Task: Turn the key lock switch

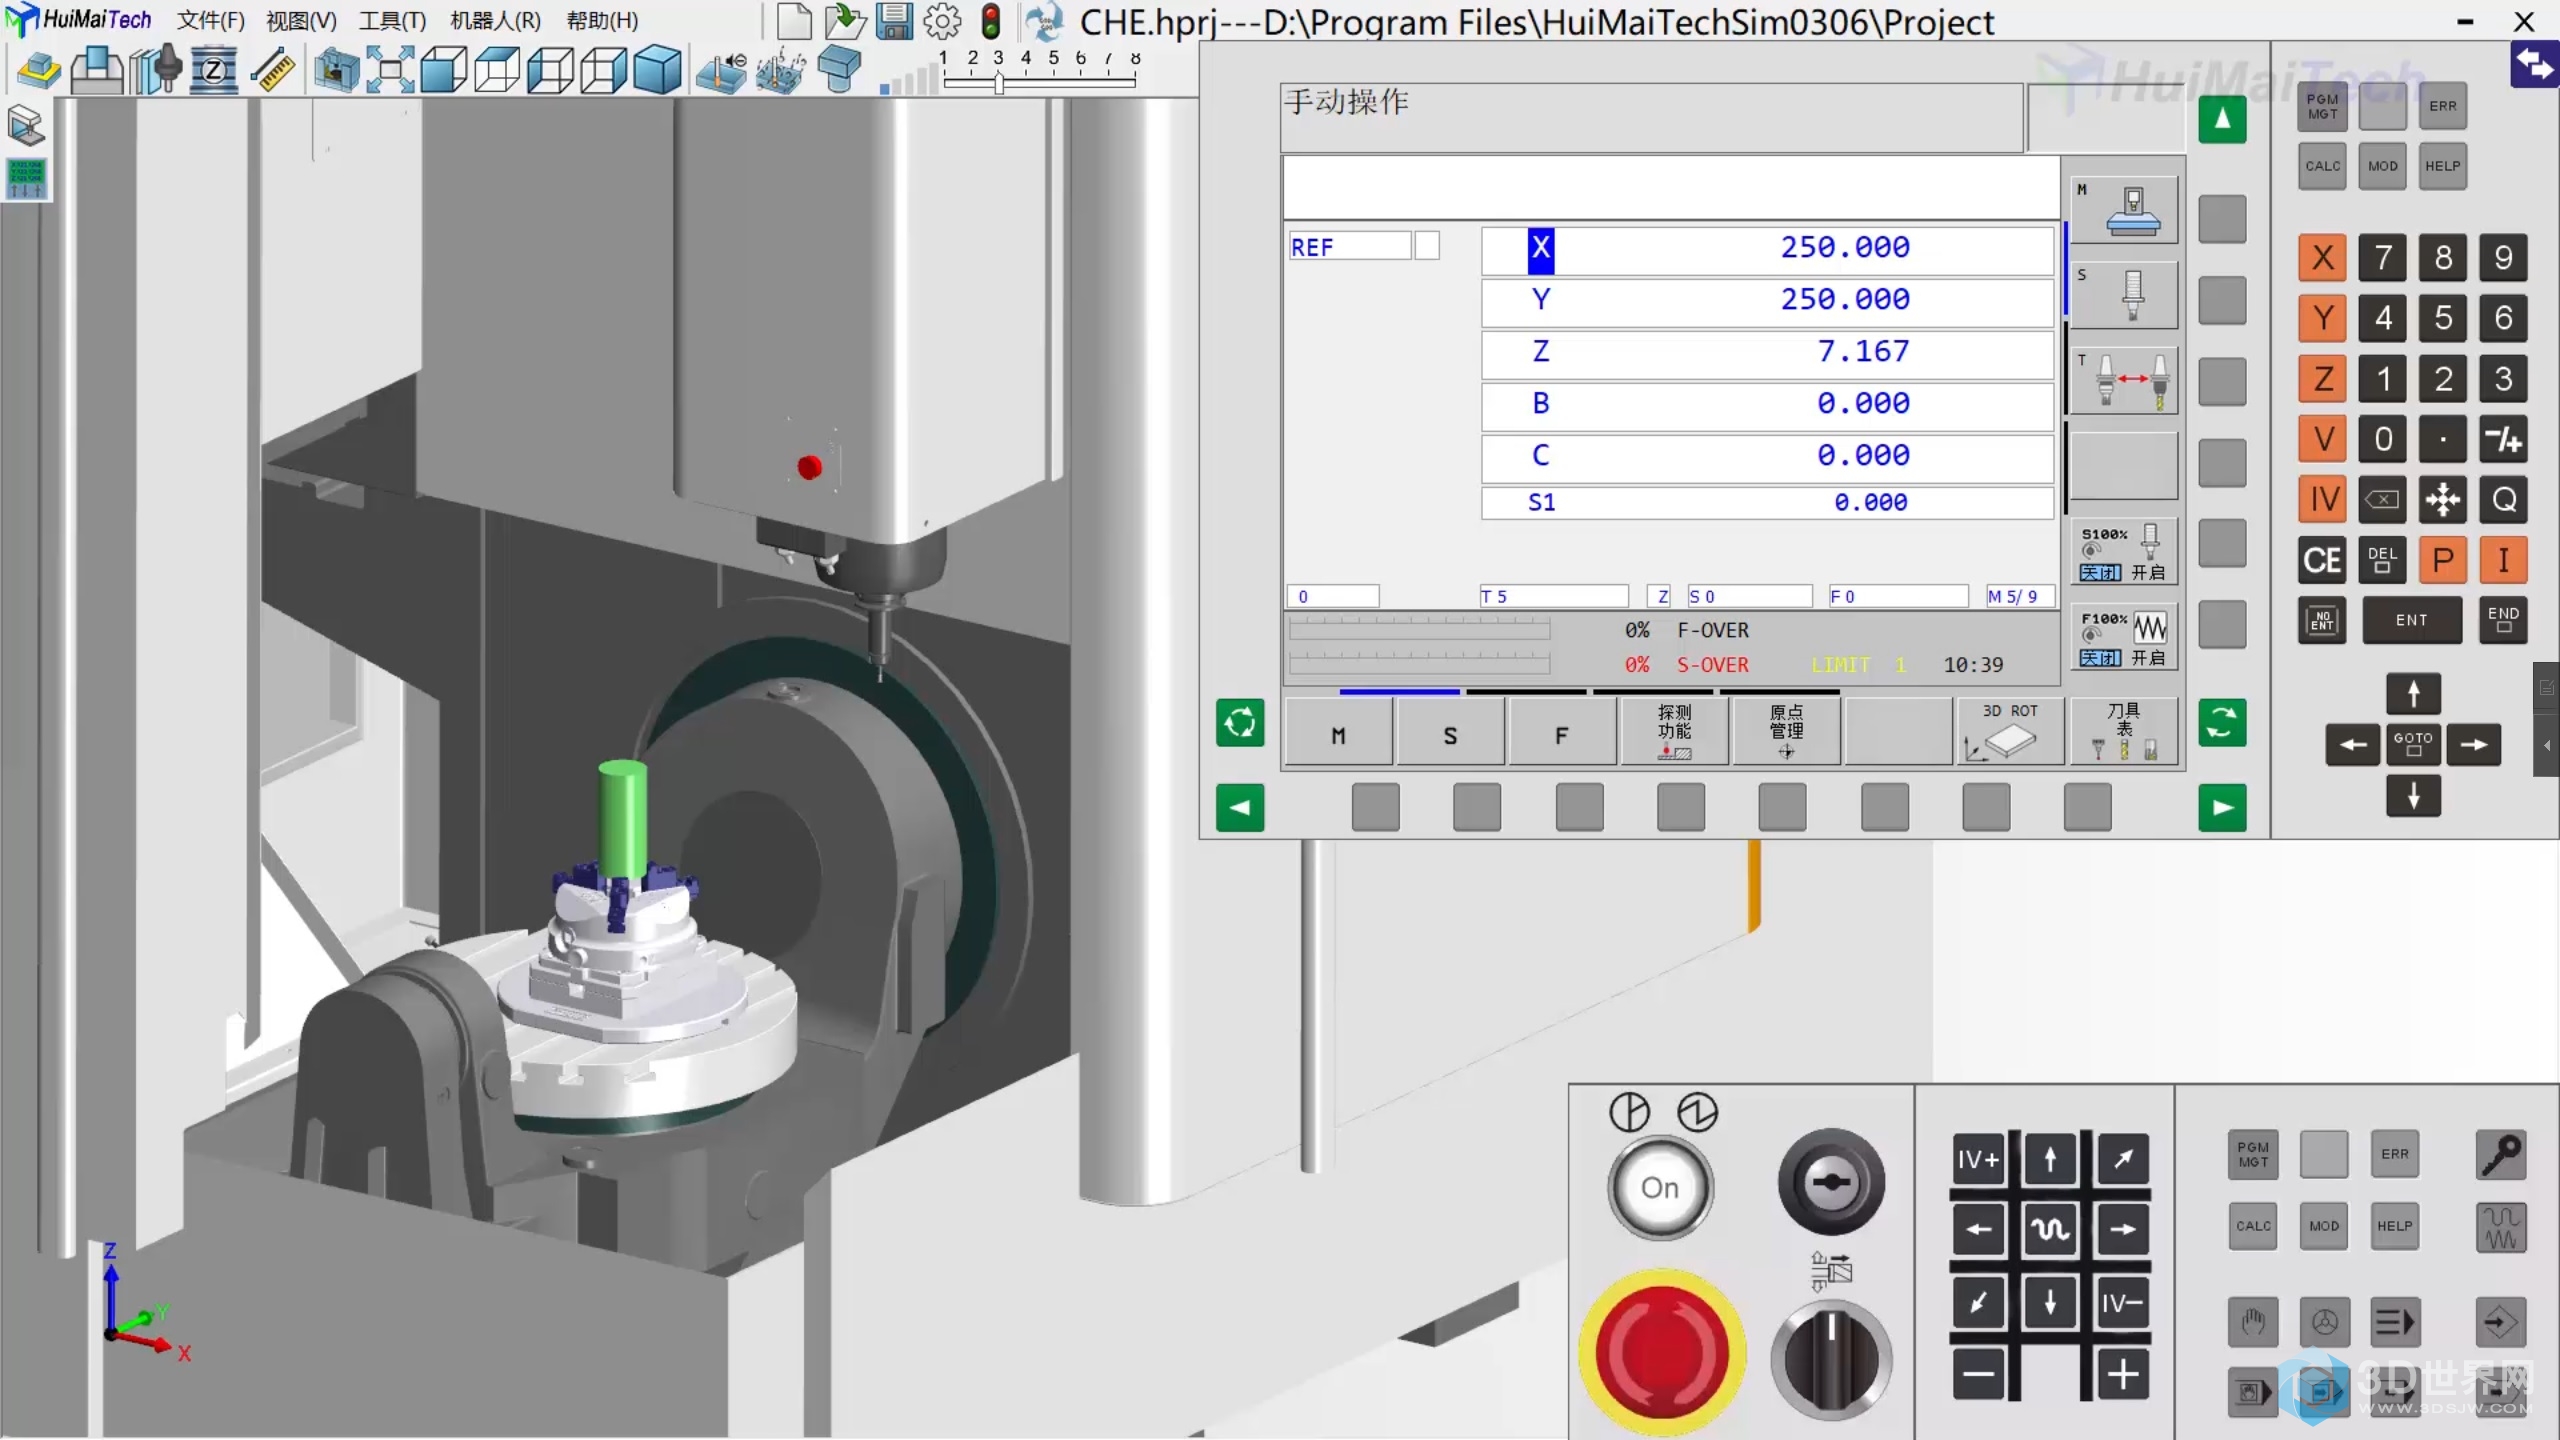Action: point(1831,1182)
